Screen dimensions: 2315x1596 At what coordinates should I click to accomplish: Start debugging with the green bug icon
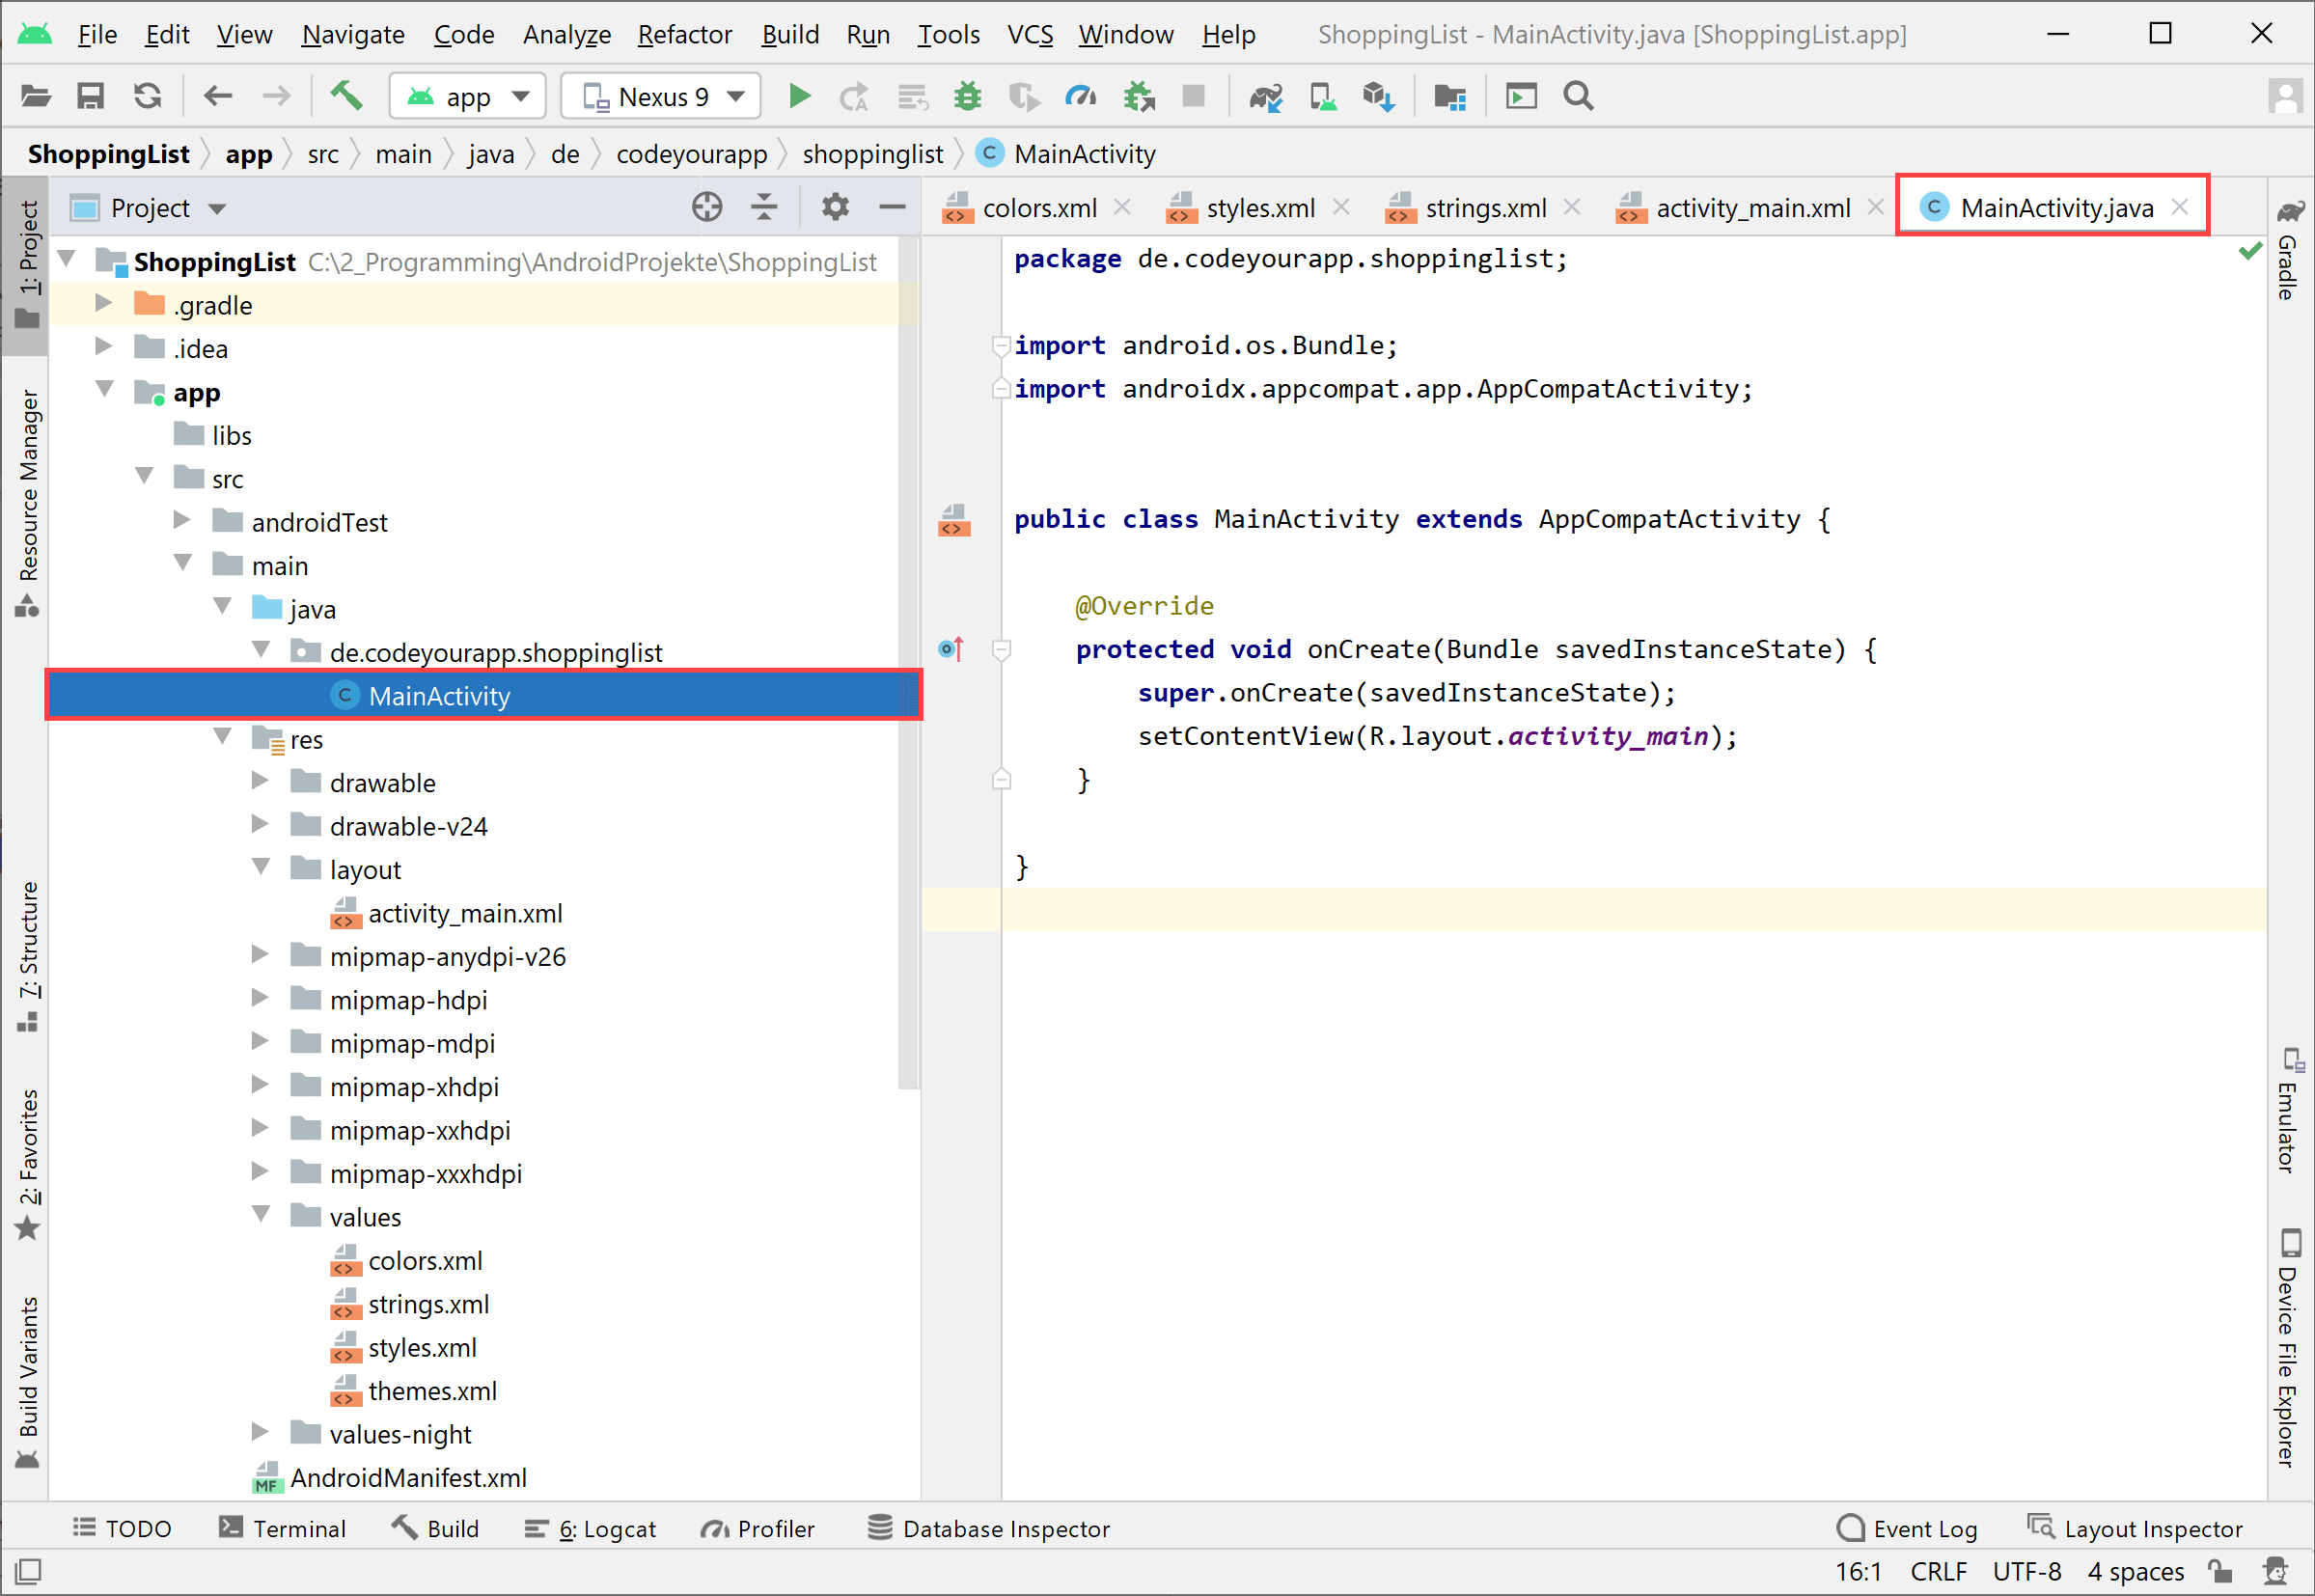(x=968, y=97)
